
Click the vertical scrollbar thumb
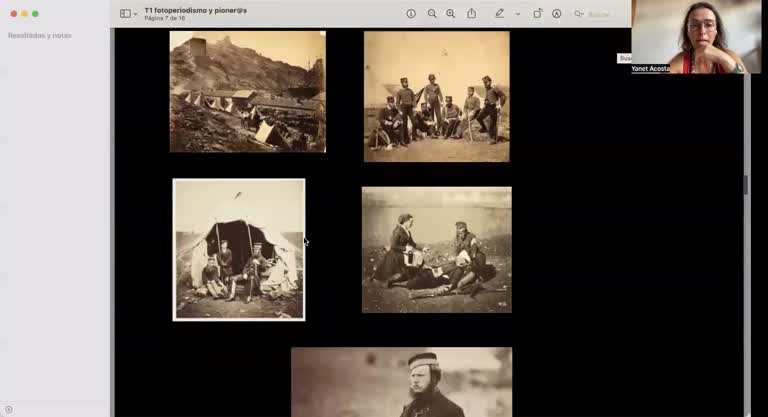point(745,185)
